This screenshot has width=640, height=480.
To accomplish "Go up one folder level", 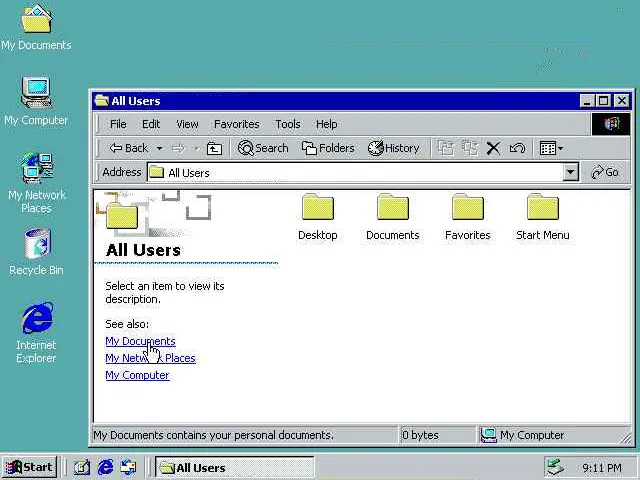I will point(214,148).
